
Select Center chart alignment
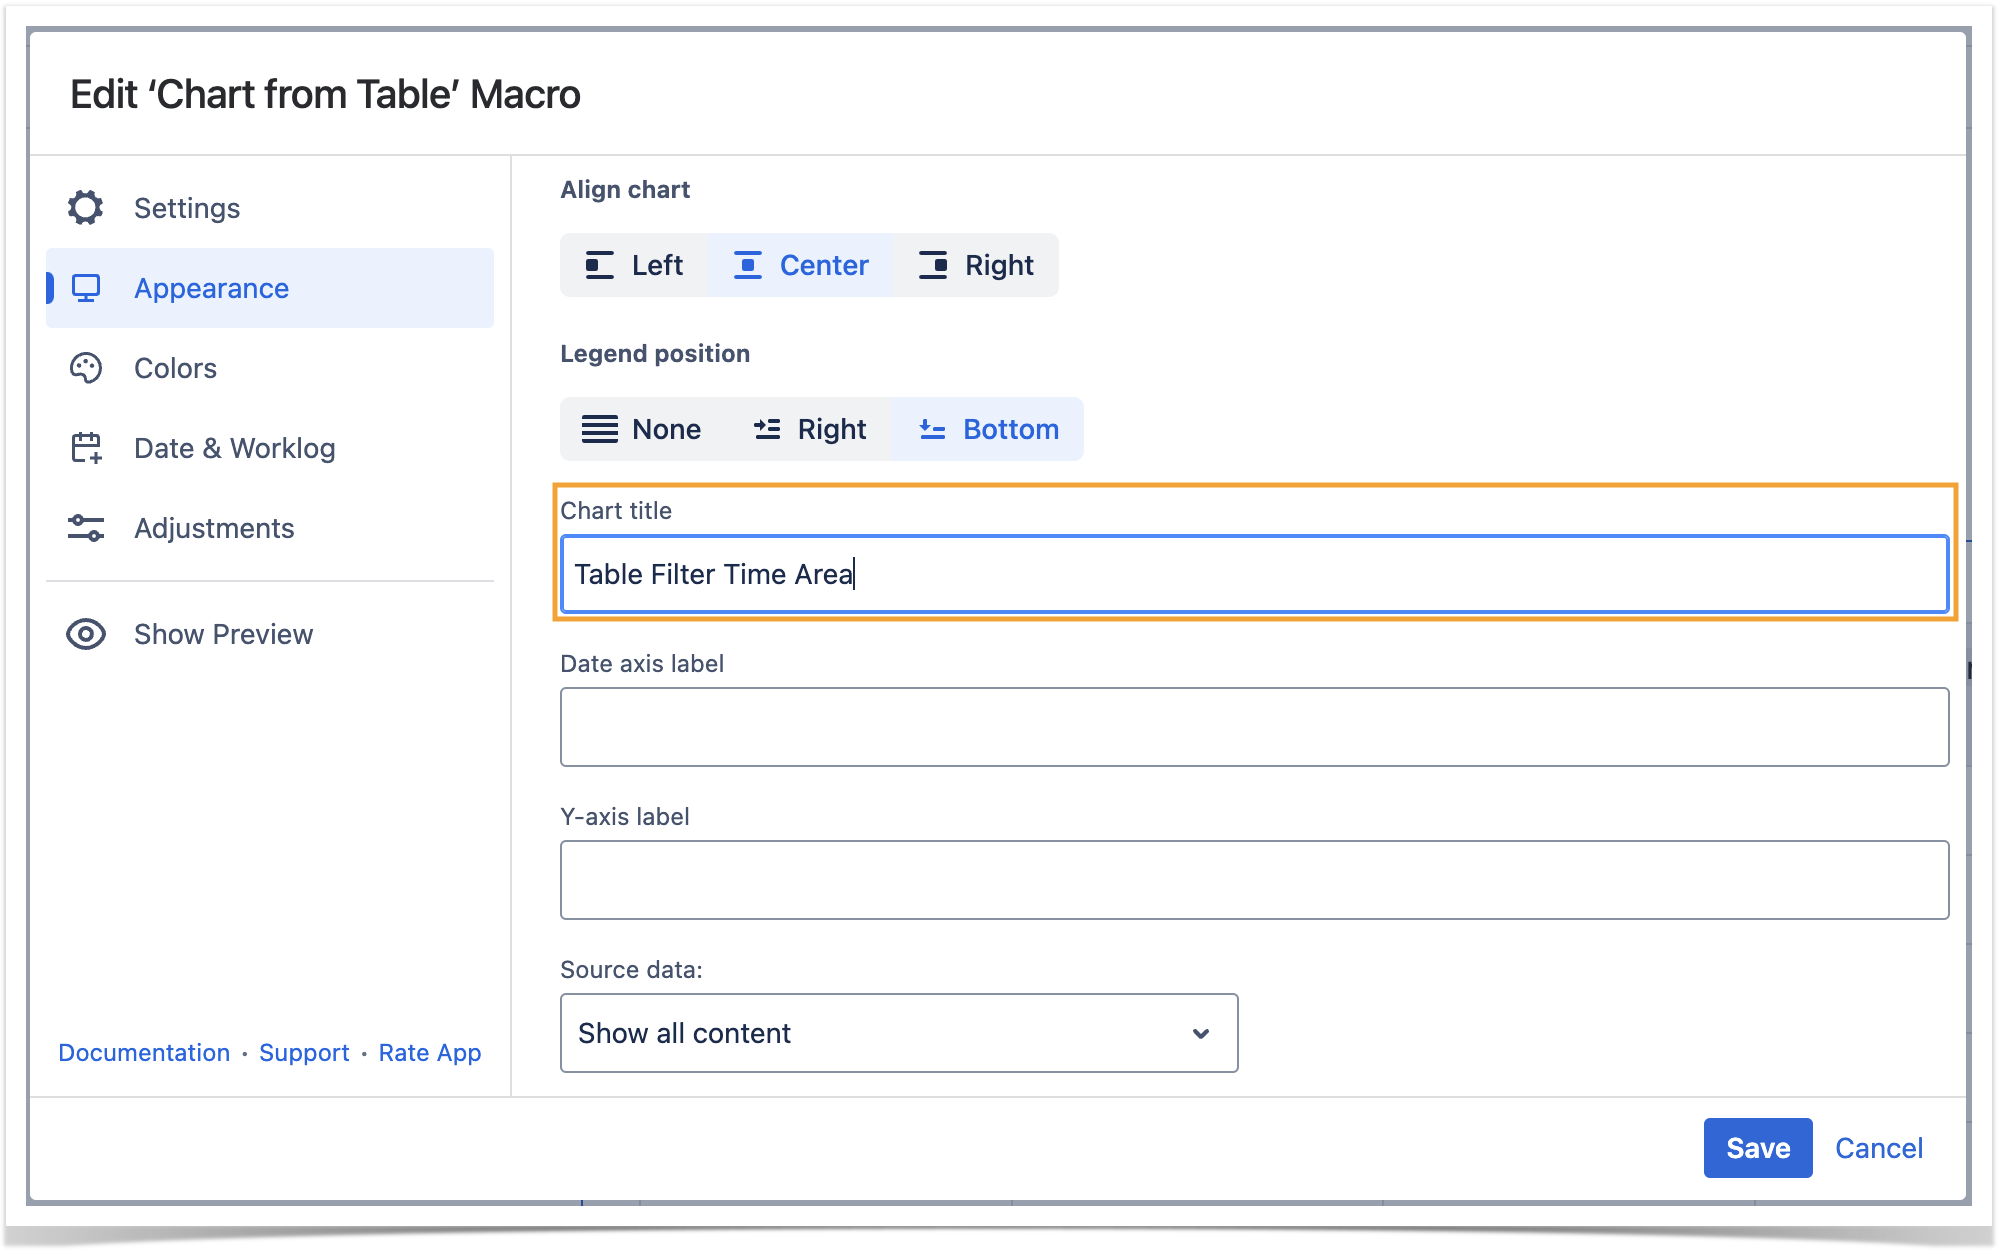click(800, 265)
